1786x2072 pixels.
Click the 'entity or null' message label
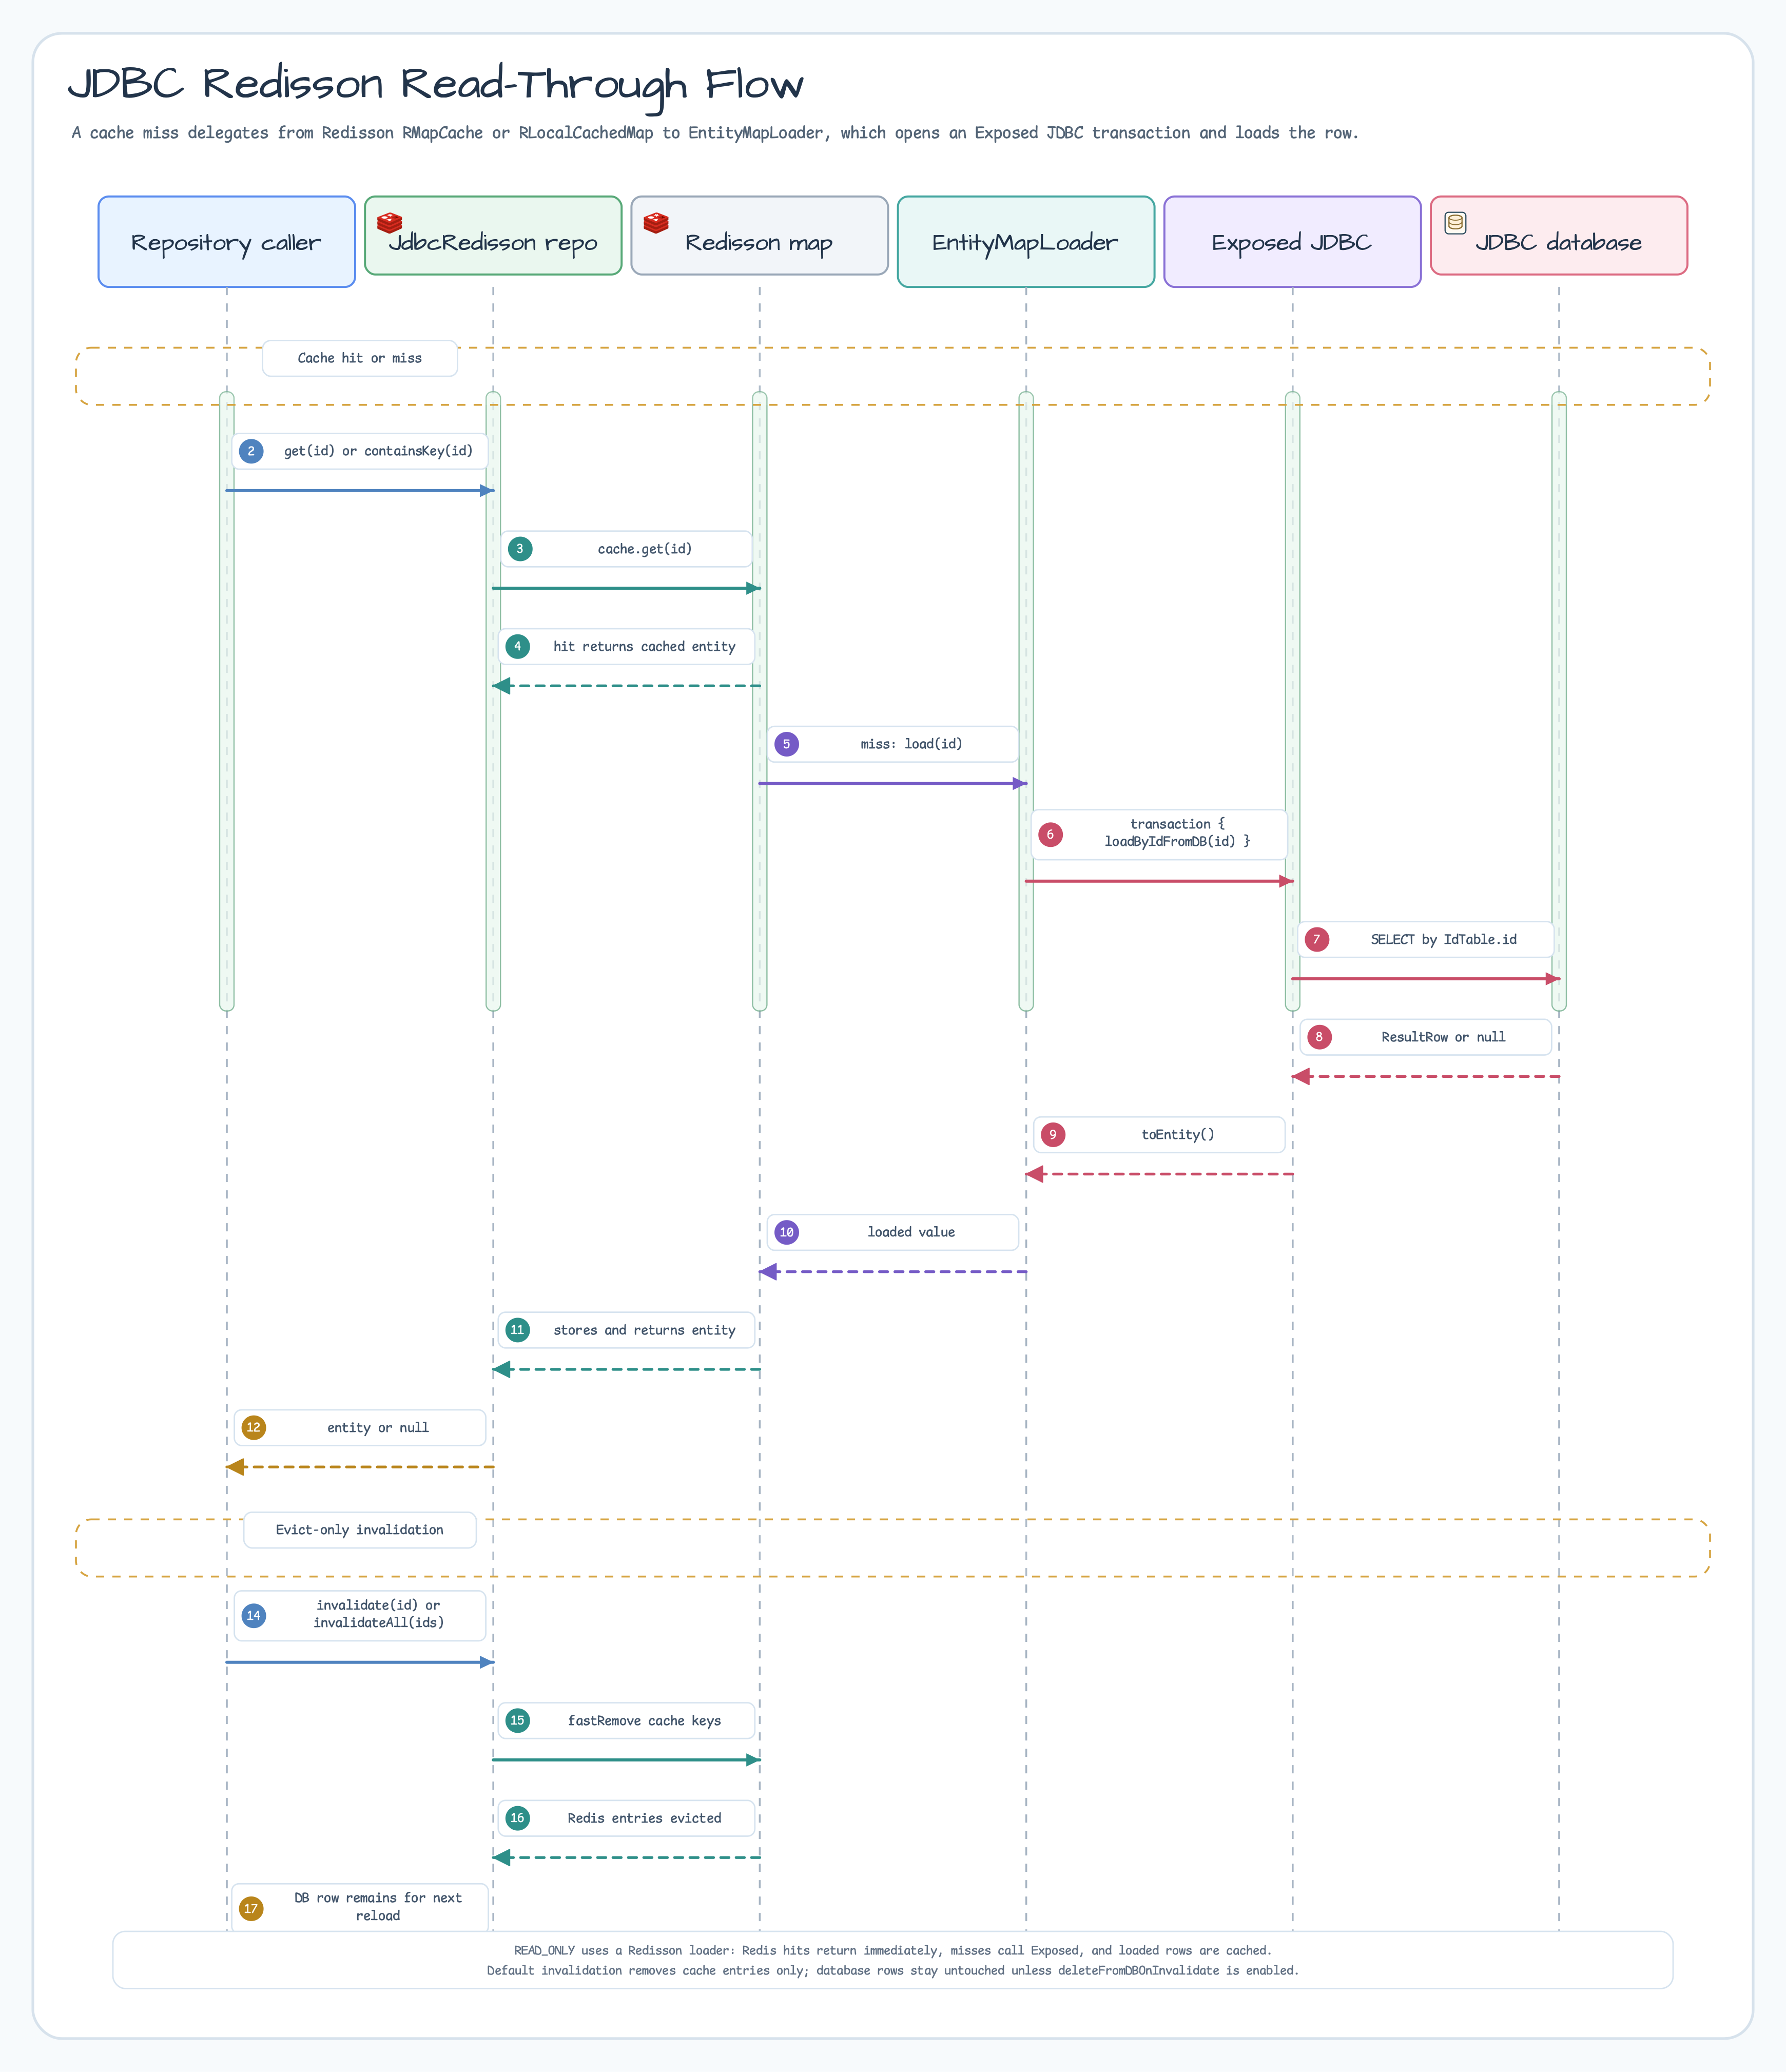(378, 1428)
